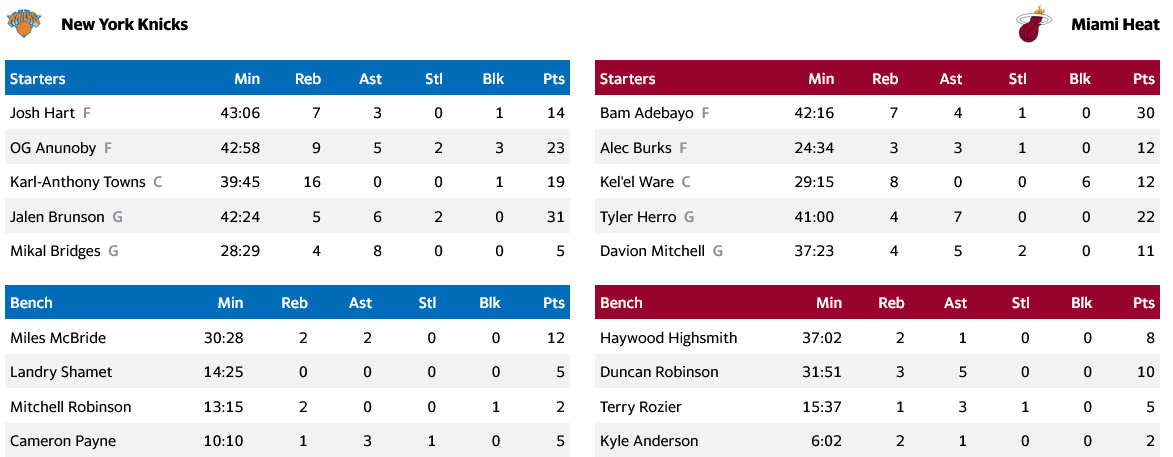Sort Heat starters by Blk column
This screenshot has width=1173, height=457.
click(x=1080, y=79)
